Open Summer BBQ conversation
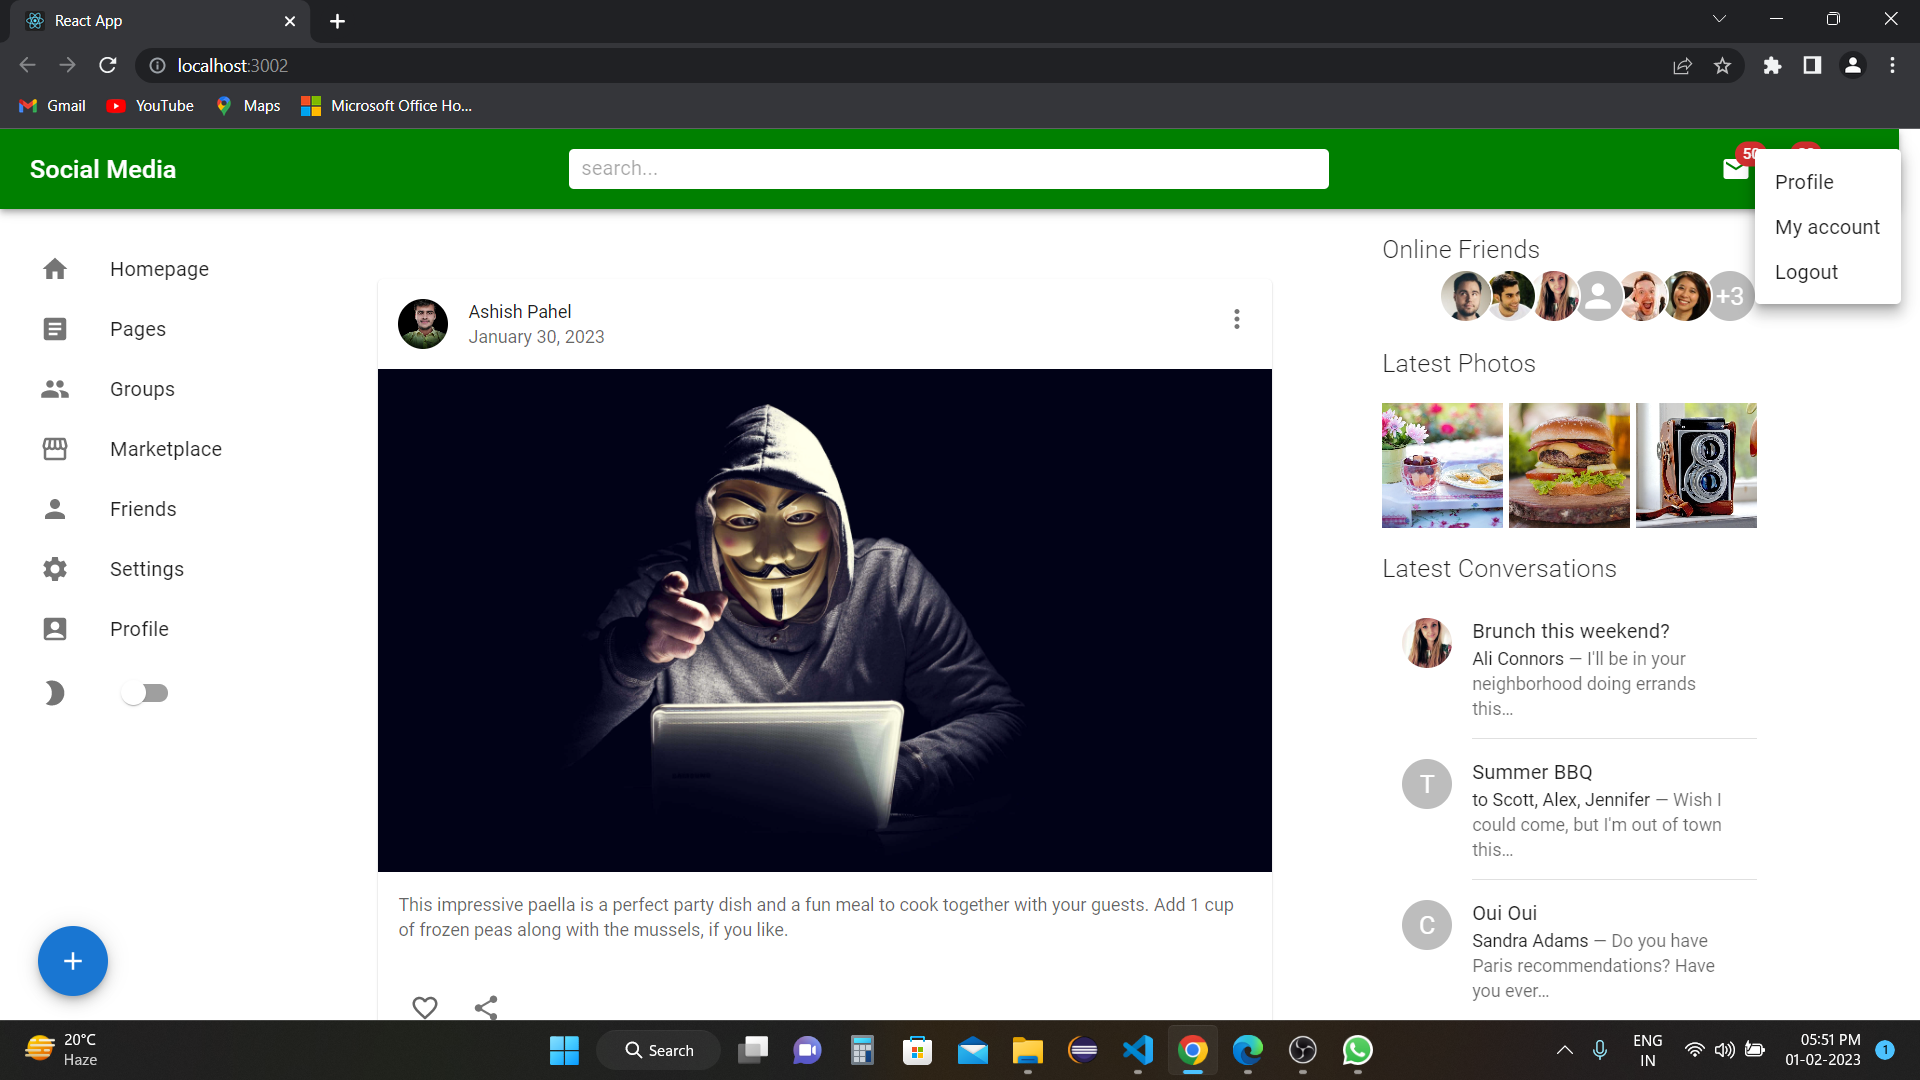The width and height of the screenshot is (1920, 1080). [x=1570, y=809]
